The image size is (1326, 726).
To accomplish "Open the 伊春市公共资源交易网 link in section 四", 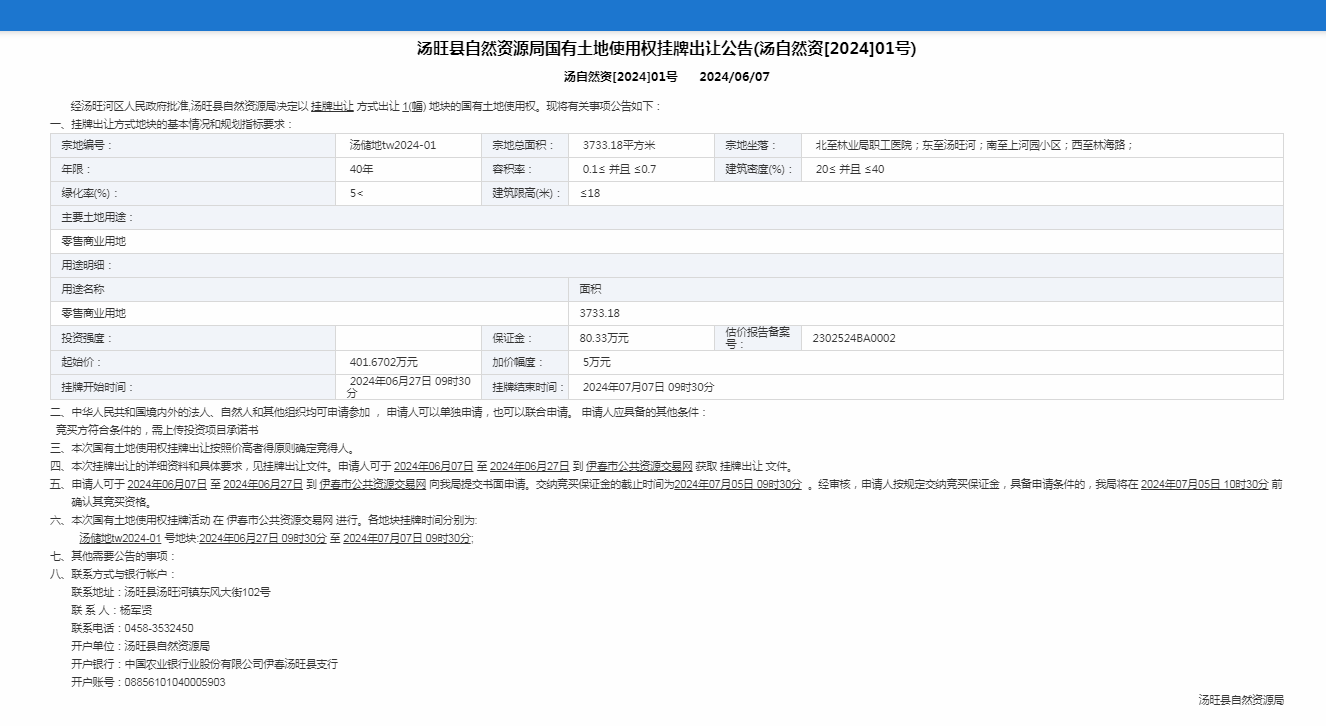I will pos(639,466).
